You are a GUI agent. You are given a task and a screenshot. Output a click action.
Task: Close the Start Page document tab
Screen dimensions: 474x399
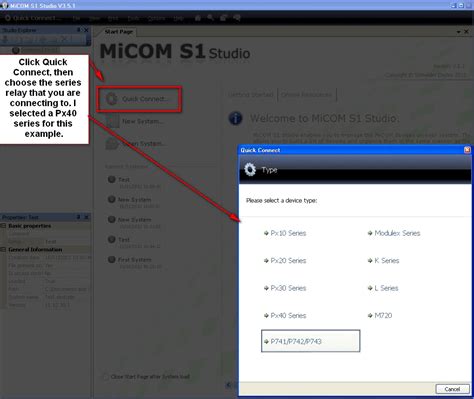466,32
